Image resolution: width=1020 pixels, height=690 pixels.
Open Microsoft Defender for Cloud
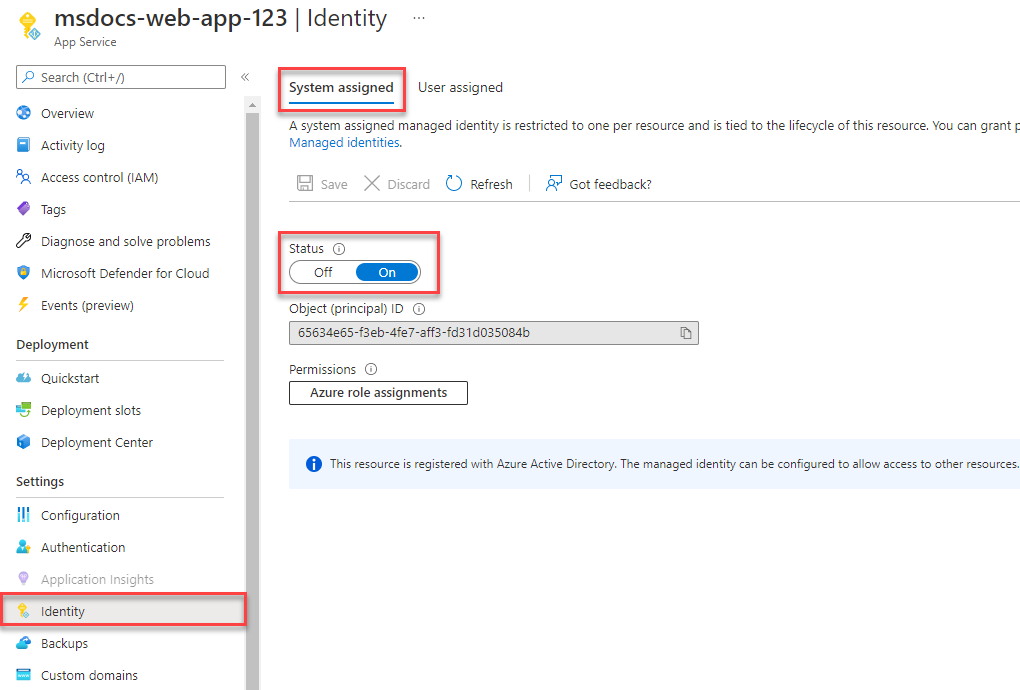pyautogui.click(x=113, y=273)
